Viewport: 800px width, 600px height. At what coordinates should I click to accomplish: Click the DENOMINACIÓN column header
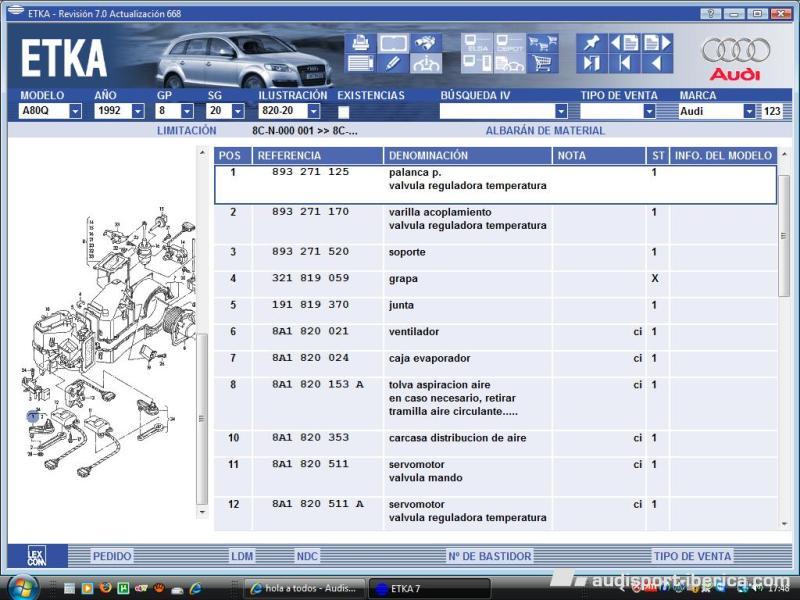[x=468, y=156]
